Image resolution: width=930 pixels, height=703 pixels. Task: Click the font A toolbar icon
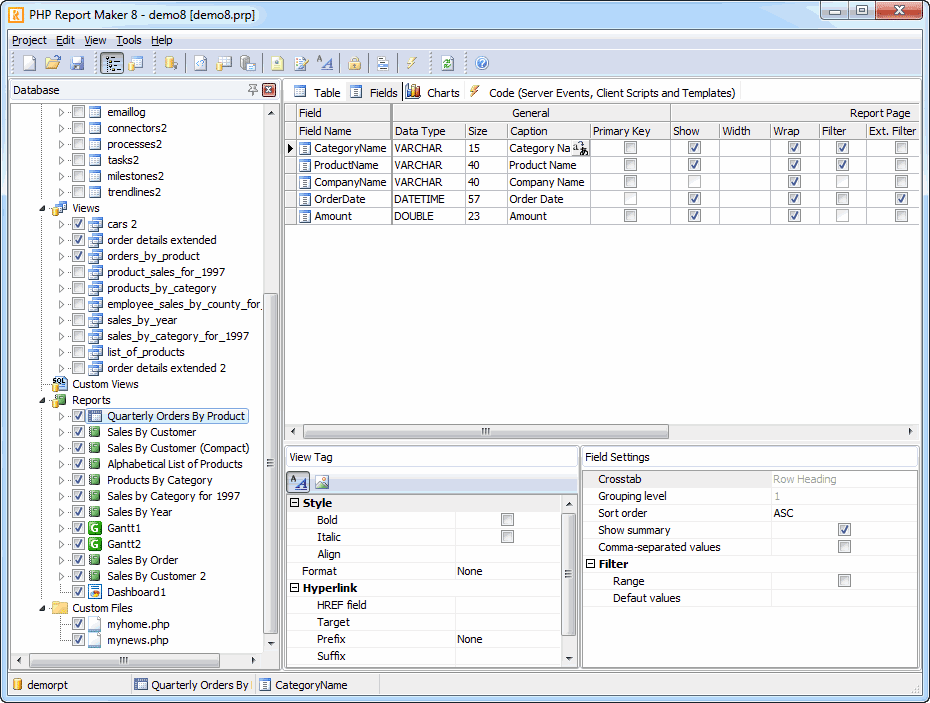326,63
